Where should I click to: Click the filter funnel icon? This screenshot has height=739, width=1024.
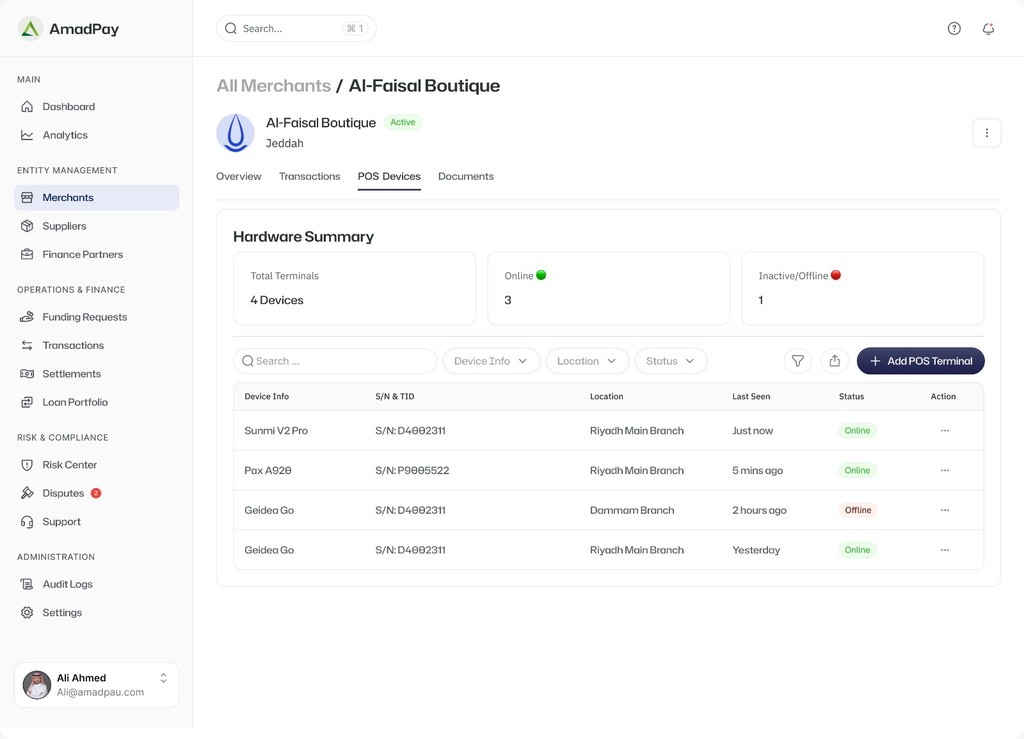[797, 361]
